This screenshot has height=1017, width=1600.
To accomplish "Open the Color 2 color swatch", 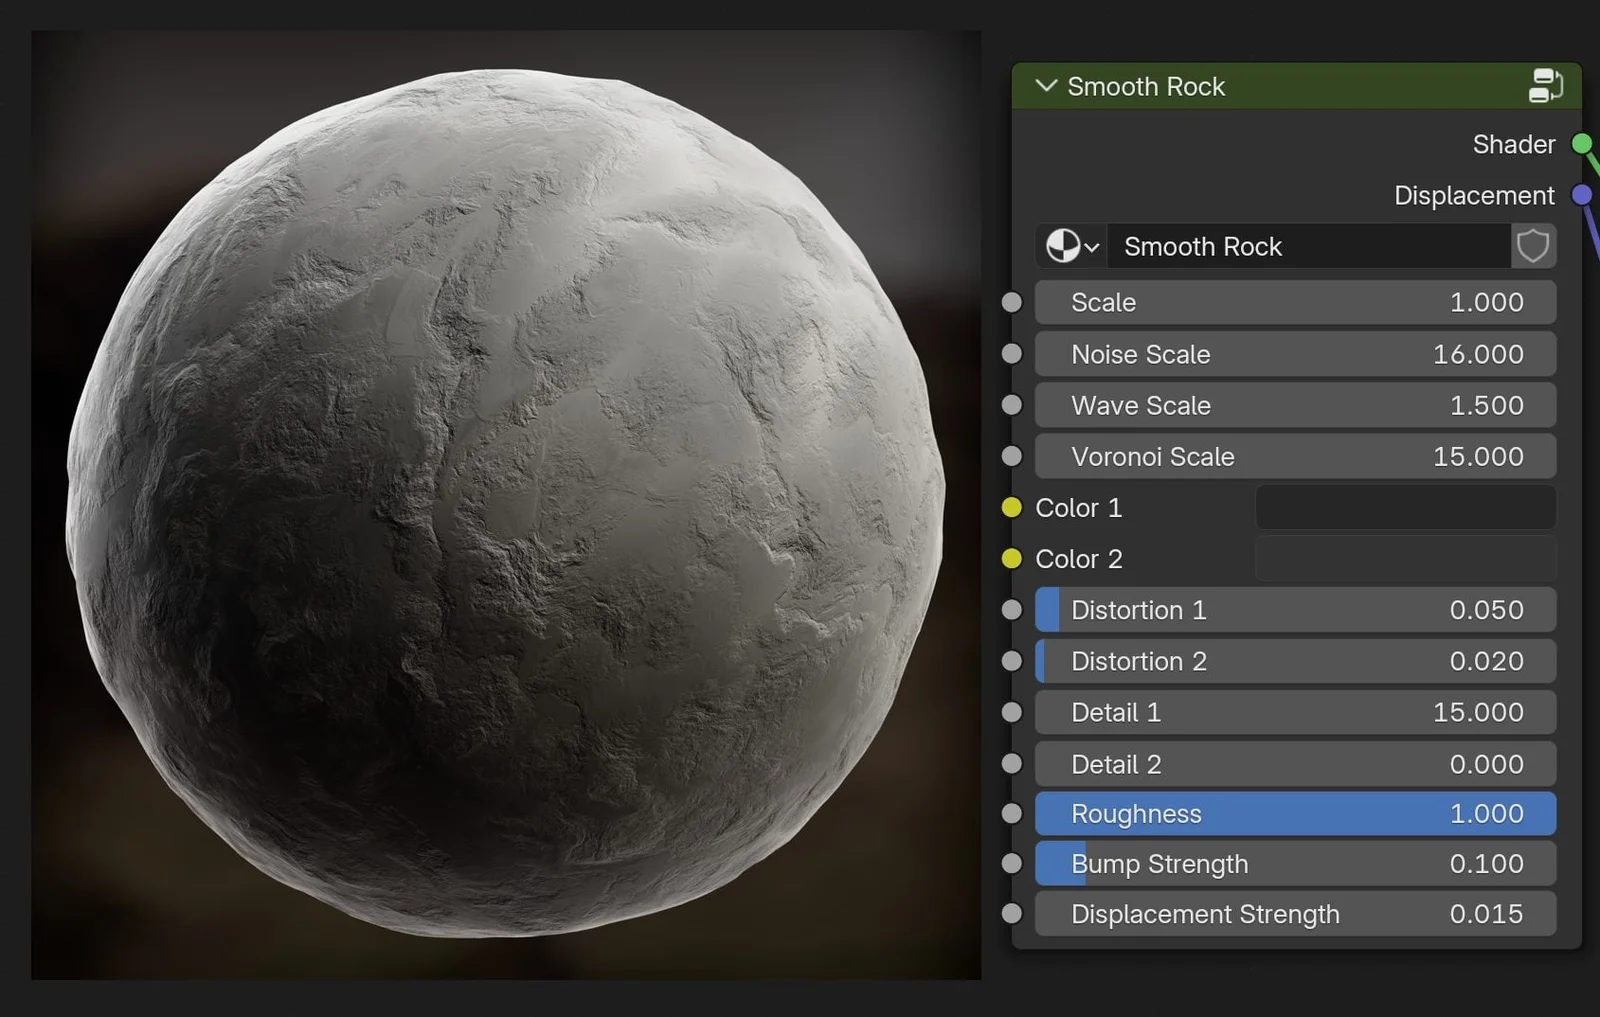I will pos(1404,558).
